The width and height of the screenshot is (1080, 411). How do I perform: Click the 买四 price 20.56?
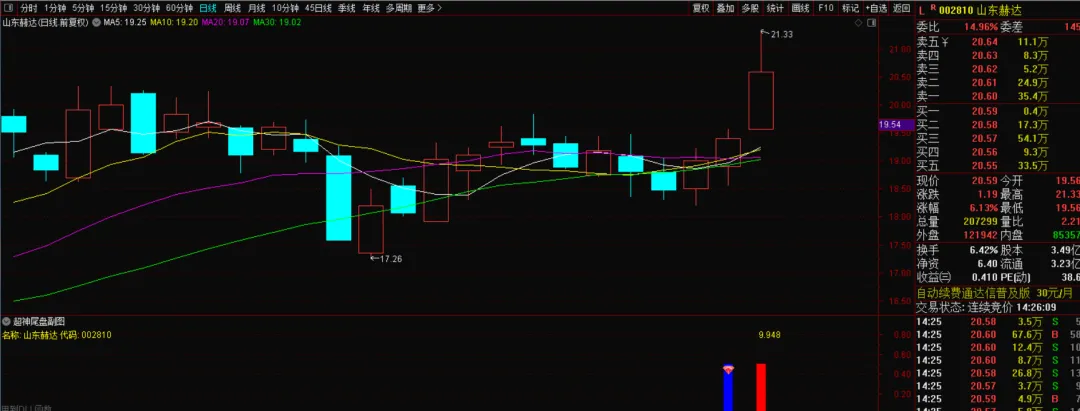pyautogui.click(x=984, y=151)
